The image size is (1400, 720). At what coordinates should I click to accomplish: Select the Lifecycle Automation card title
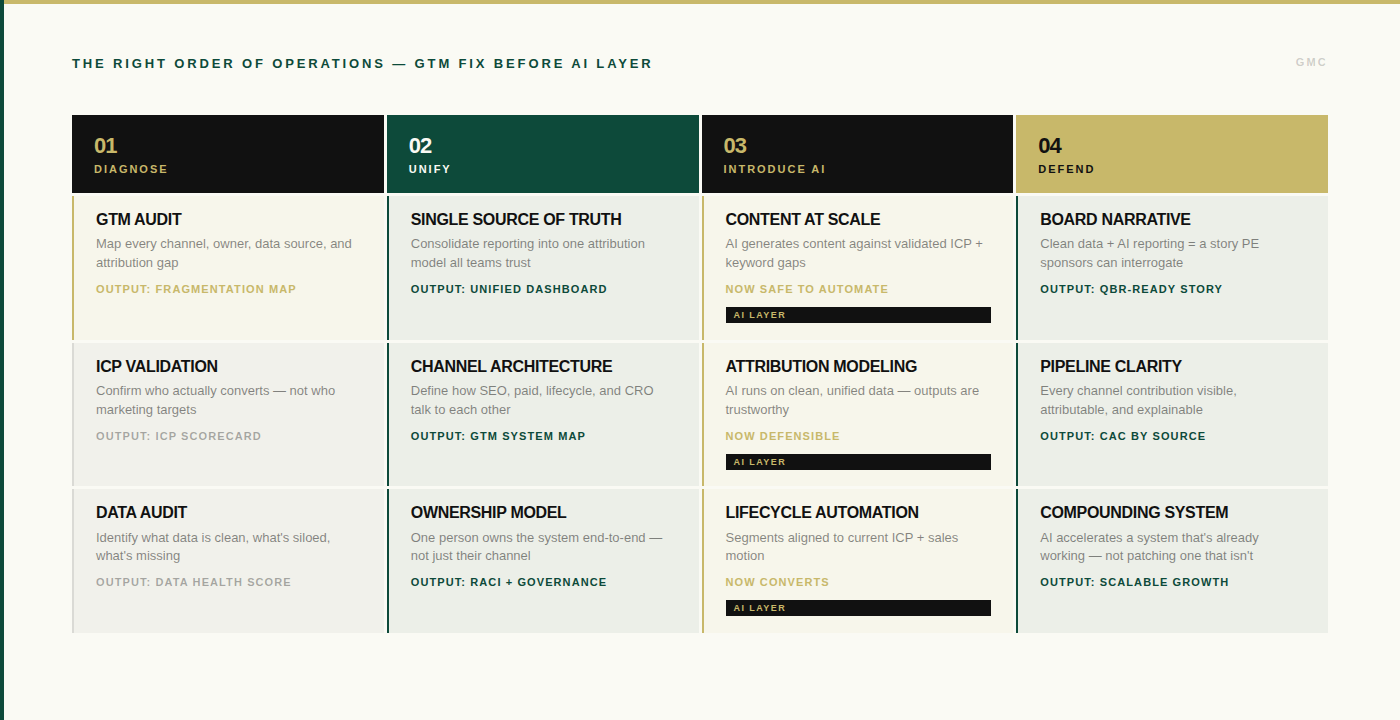[x=822, y=512]
